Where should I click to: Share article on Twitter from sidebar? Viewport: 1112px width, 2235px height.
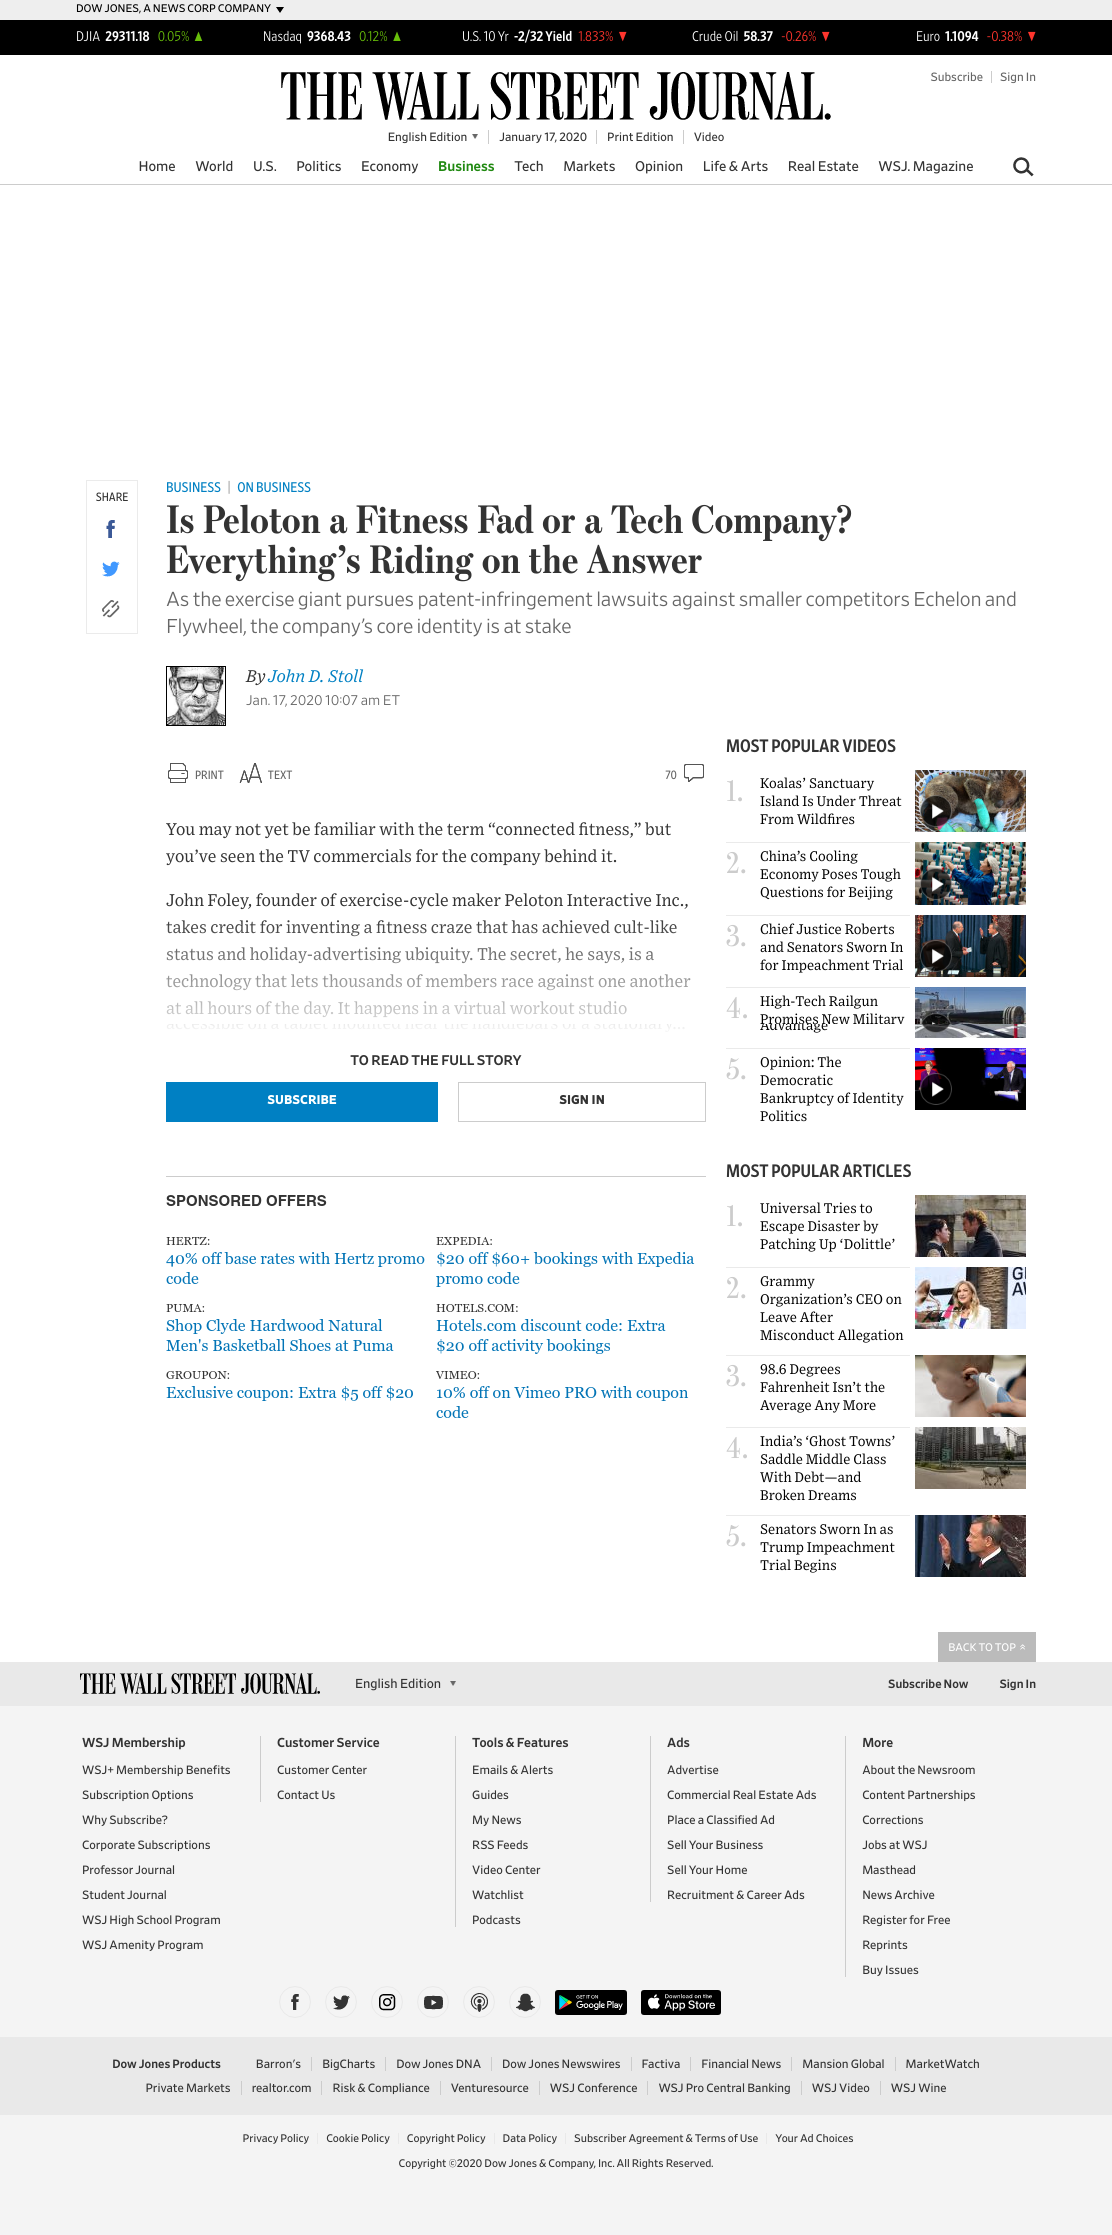pyautogui.click(x=111, y=569)
